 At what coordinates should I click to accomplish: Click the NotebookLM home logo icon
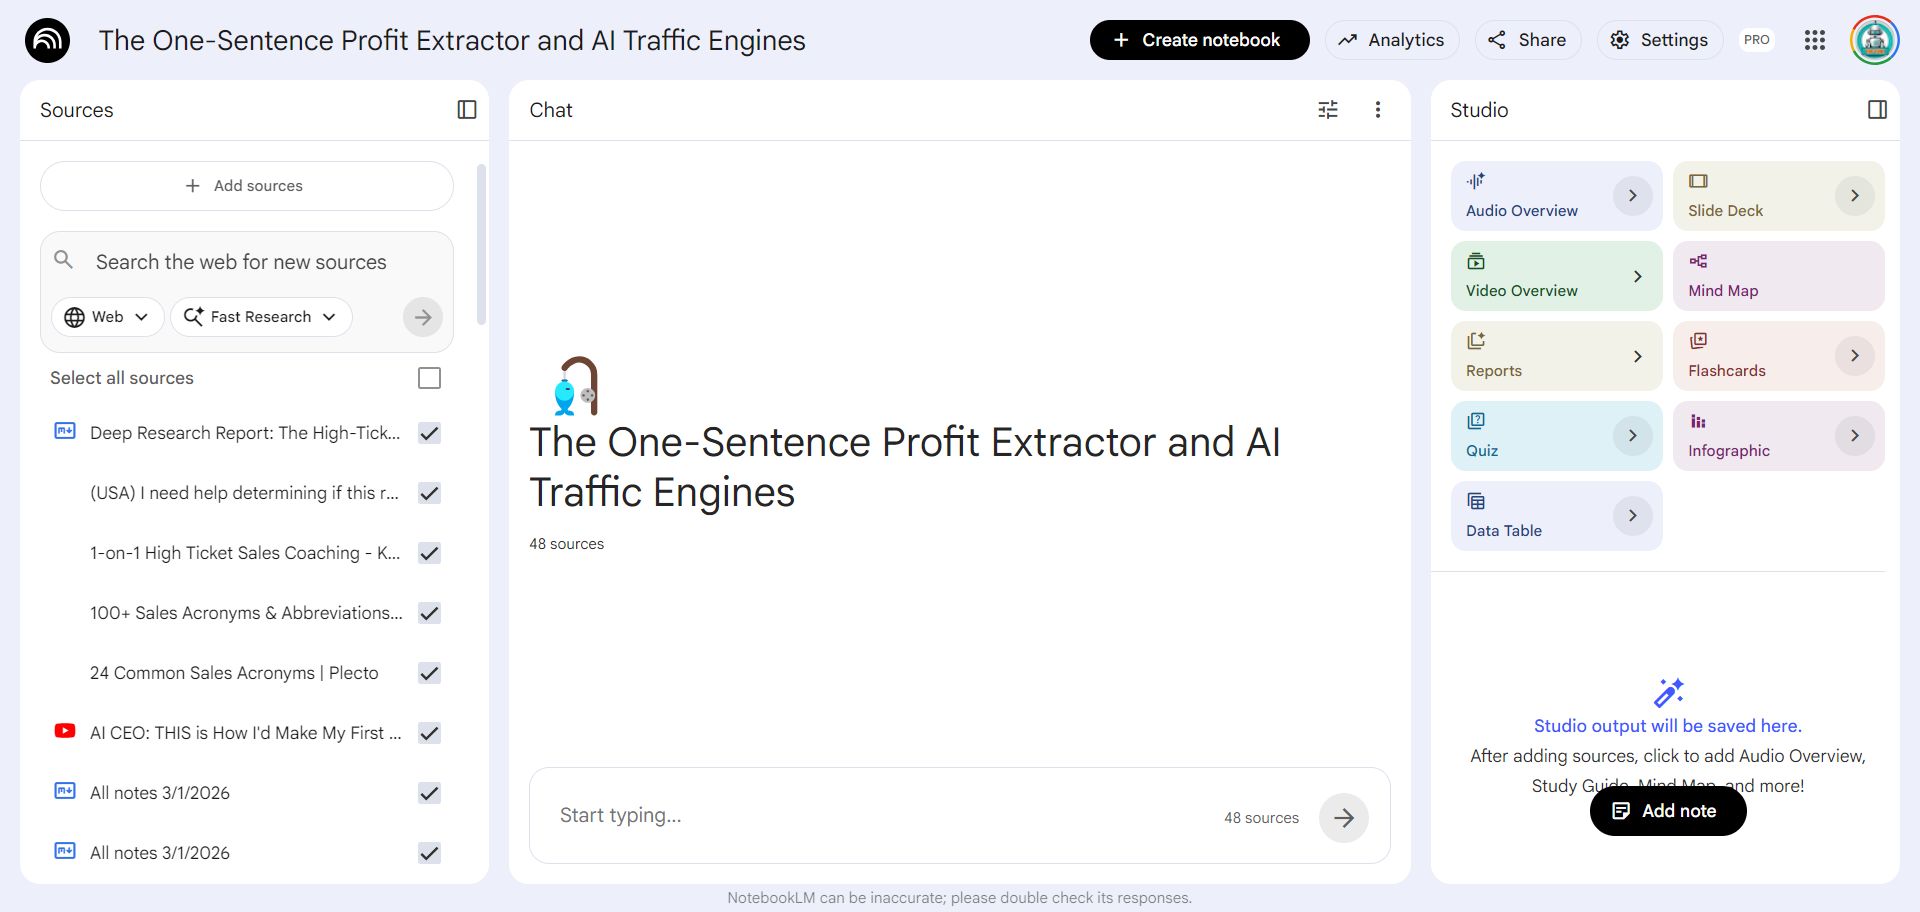pos(47,40)
